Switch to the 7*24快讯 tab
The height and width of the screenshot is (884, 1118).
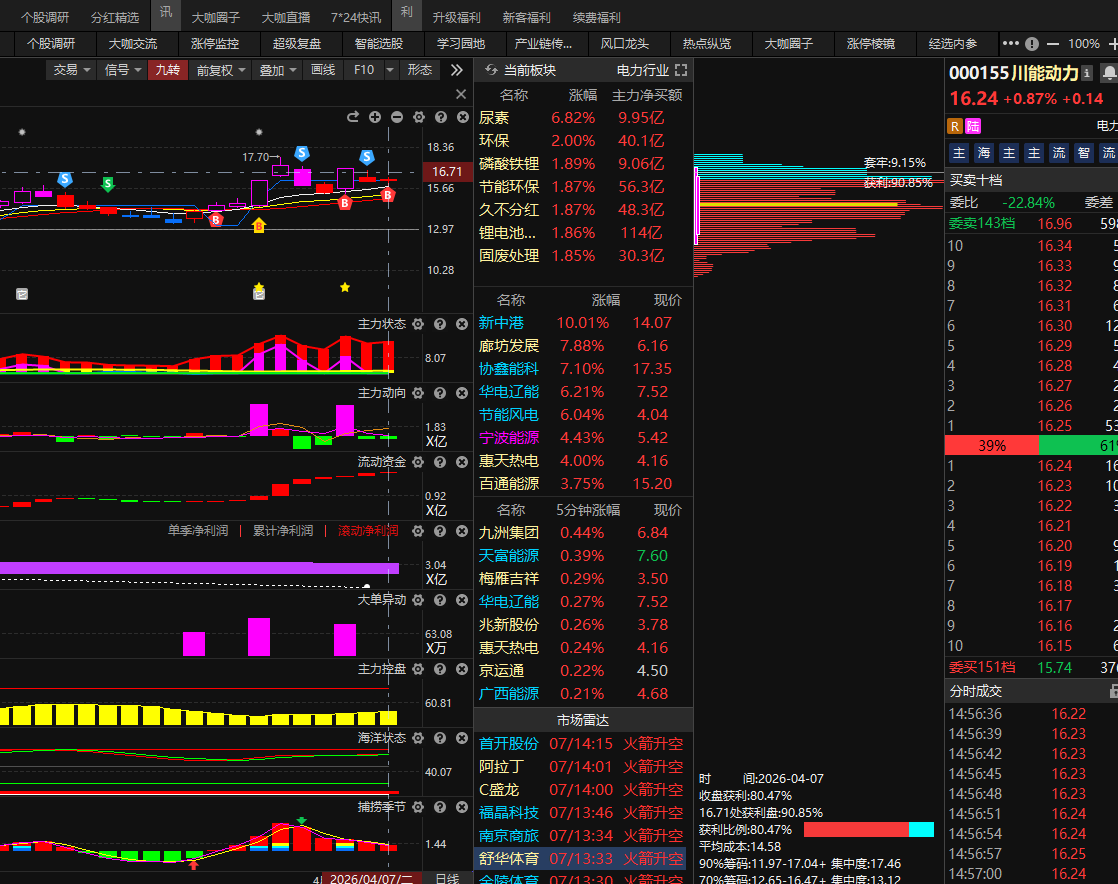click(356, 17)
